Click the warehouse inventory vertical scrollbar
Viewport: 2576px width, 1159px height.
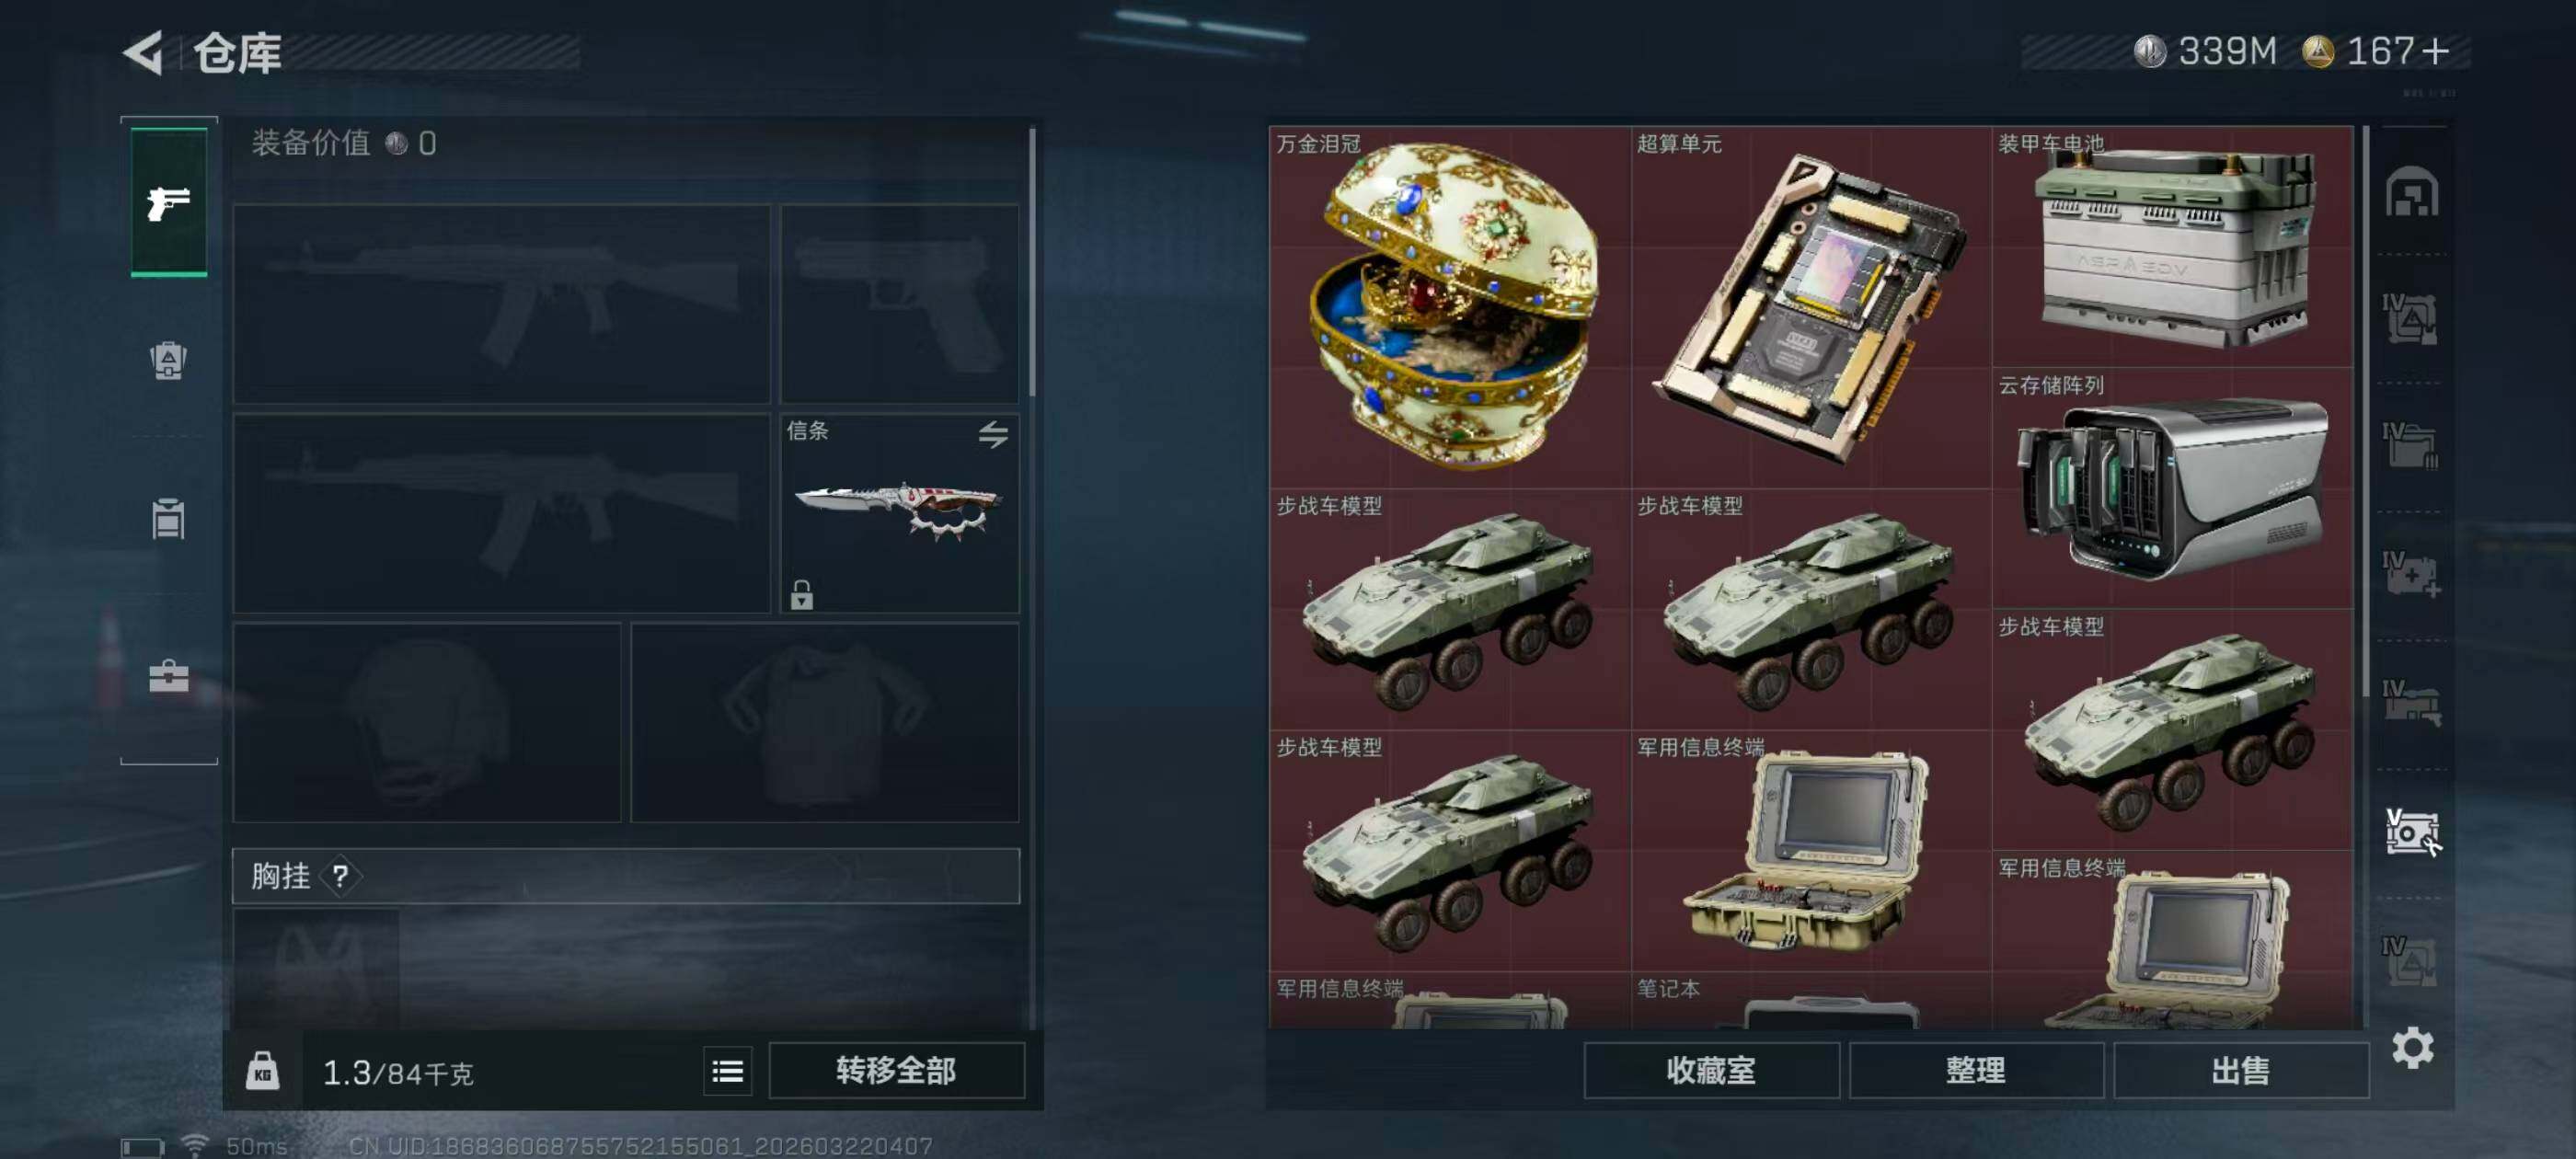pyautogui.click(x=2365, y=411)
